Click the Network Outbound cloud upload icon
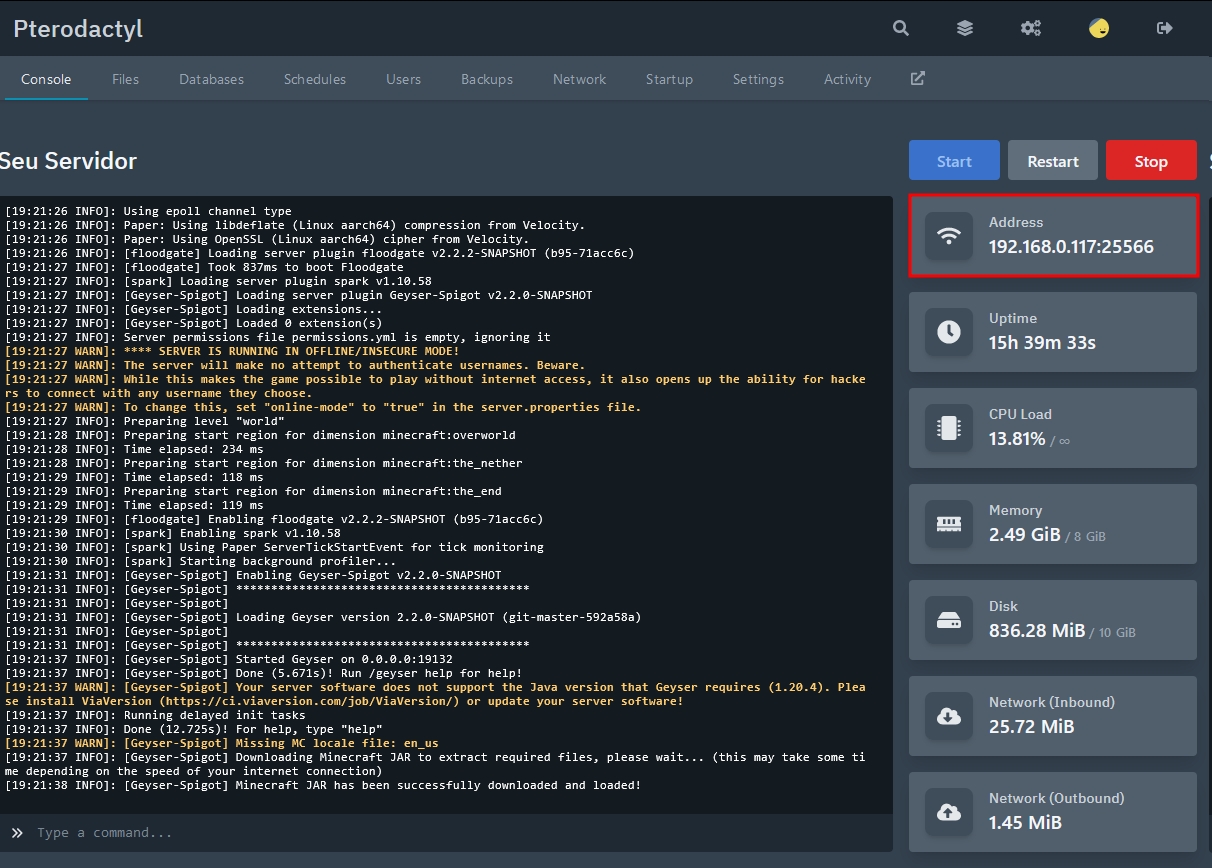Image resolution: width=1212 pixels, height=868 pixels. point(949,812)
